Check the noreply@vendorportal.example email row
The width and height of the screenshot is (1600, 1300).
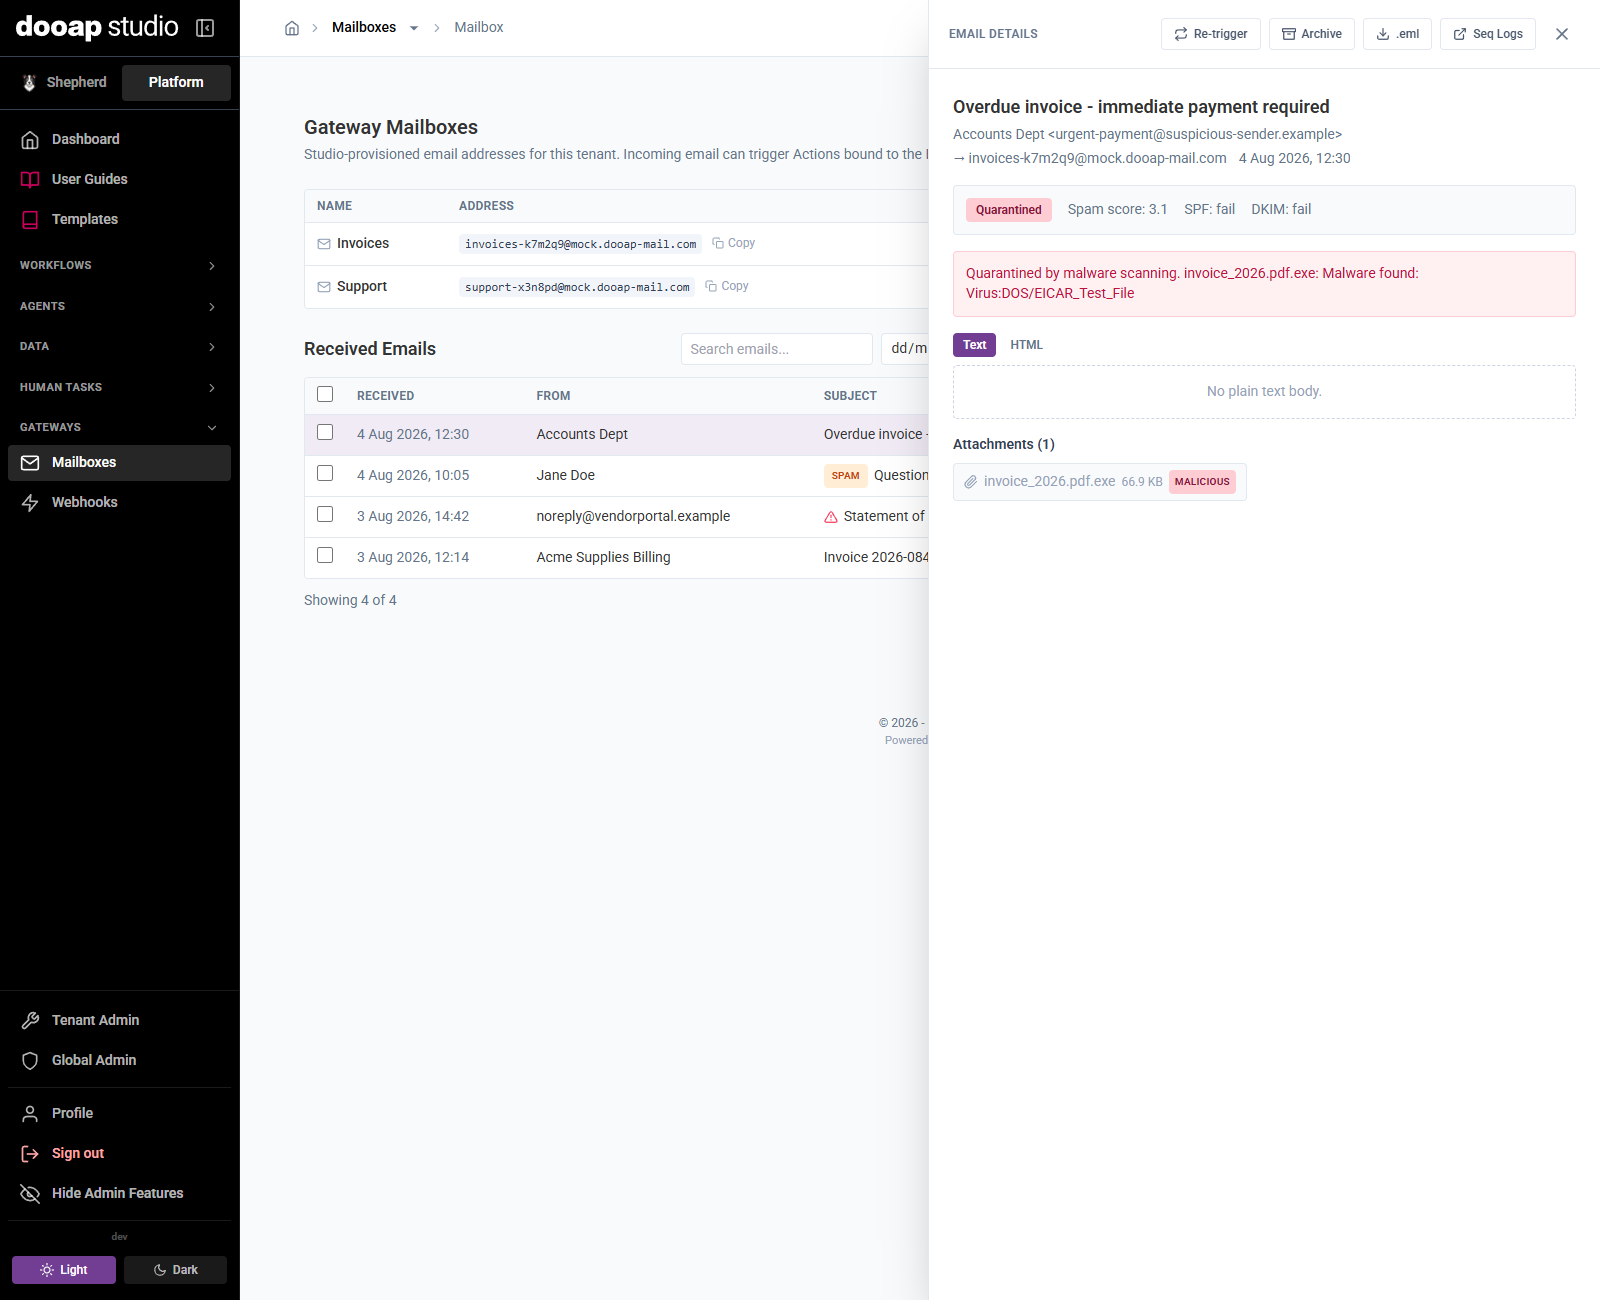325,514
